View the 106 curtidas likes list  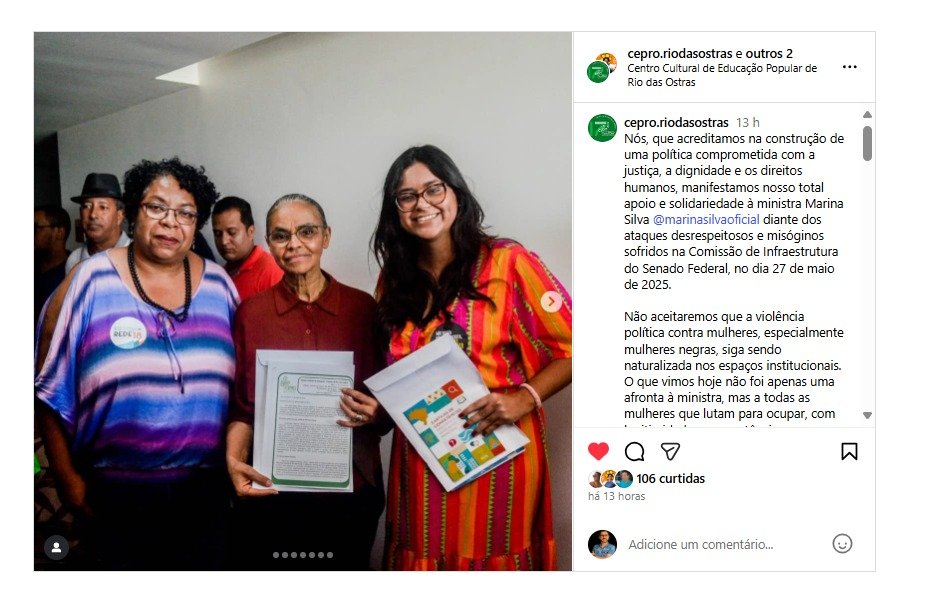point(670,478)
